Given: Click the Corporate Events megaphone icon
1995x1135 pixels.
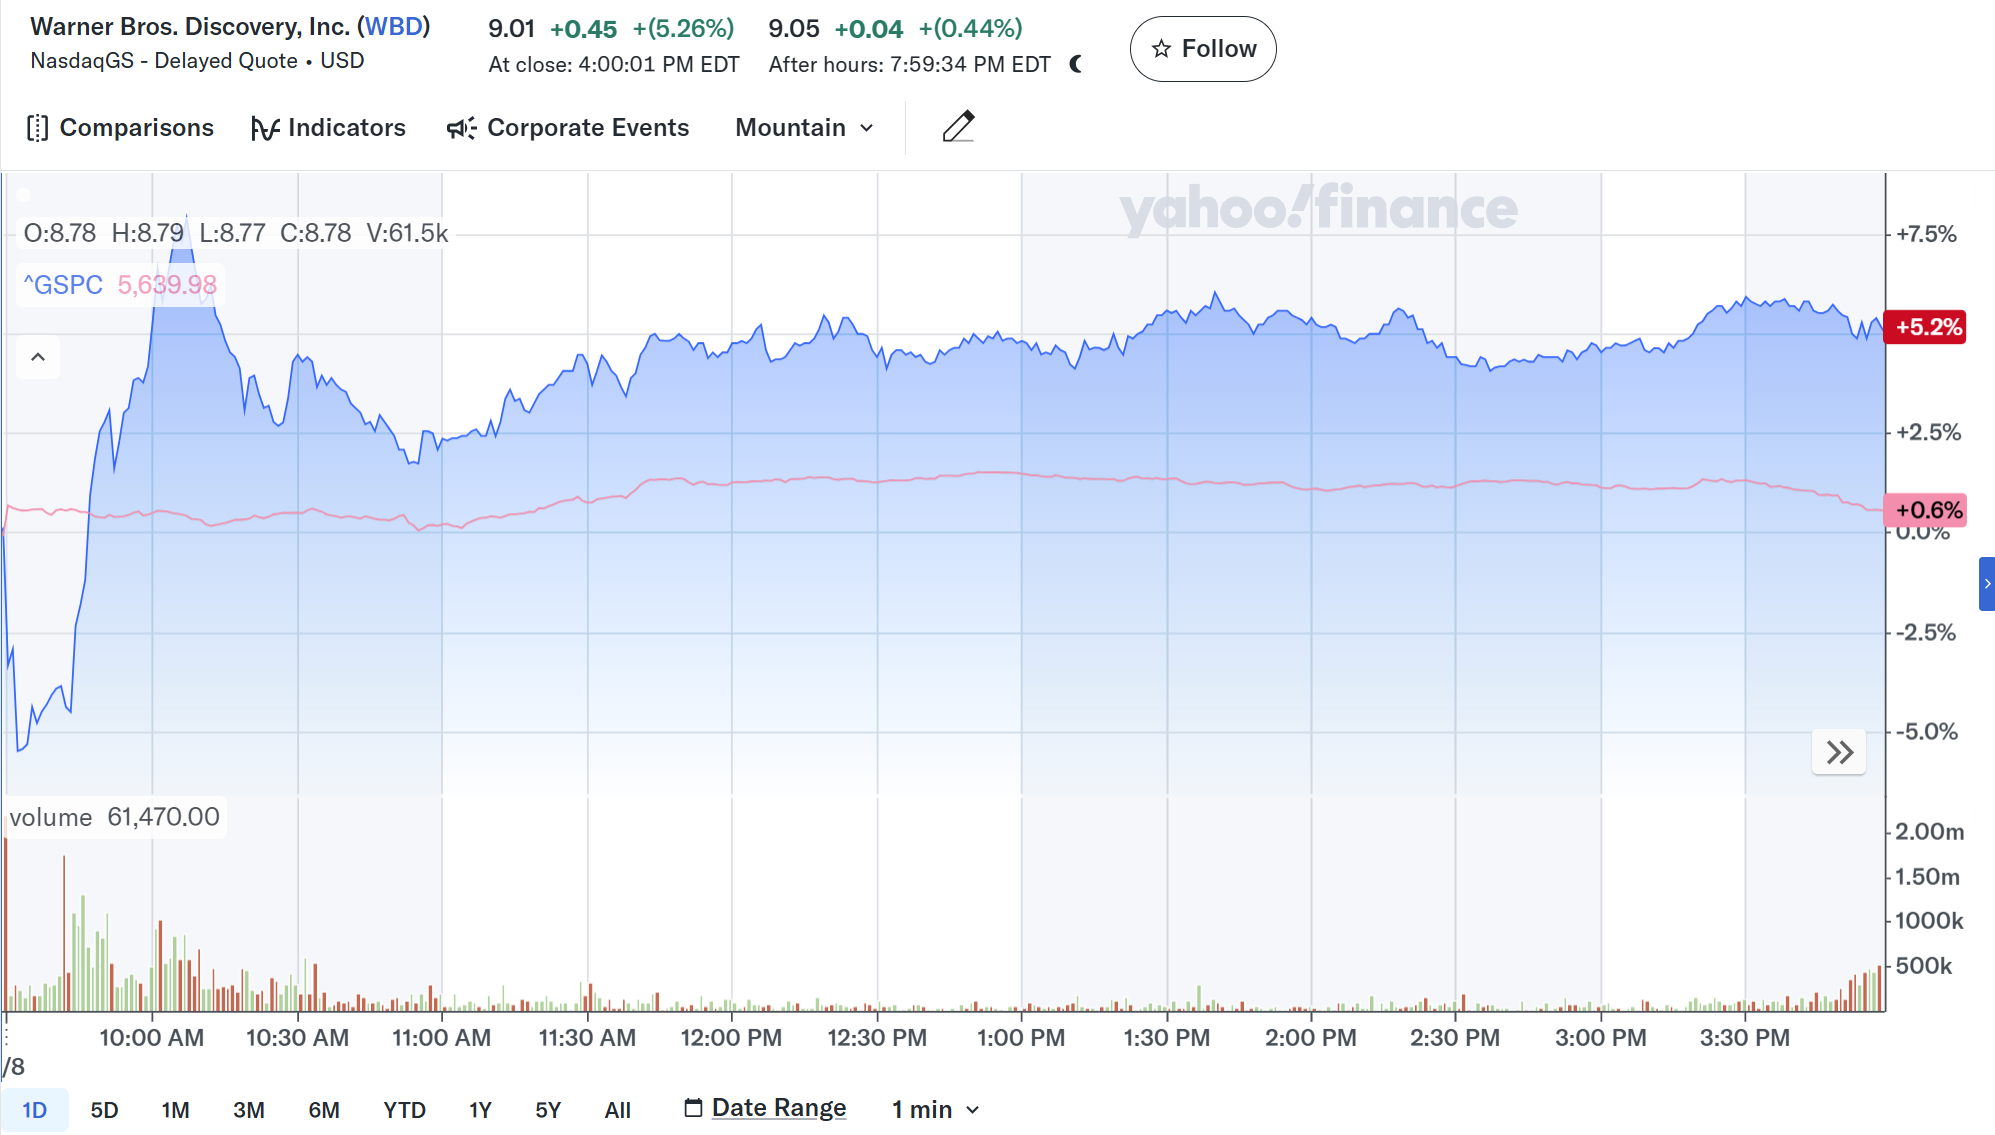Looking at the screenshot, I should (x=461, y=128).
